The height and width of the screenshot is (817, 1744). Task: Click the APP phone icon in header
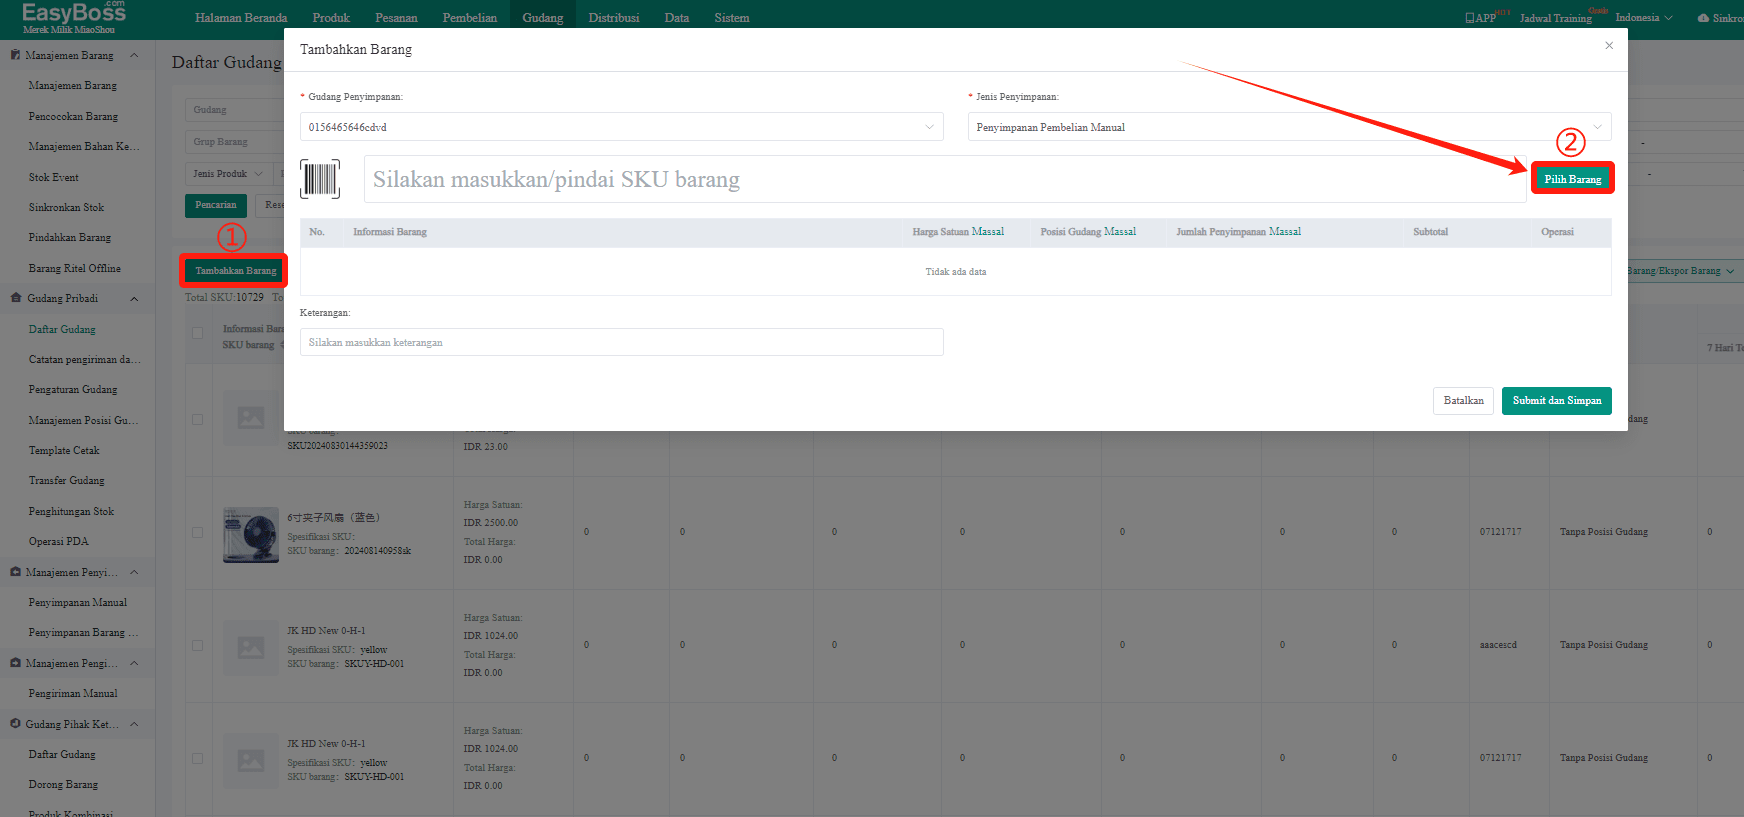click(1469, 18)
